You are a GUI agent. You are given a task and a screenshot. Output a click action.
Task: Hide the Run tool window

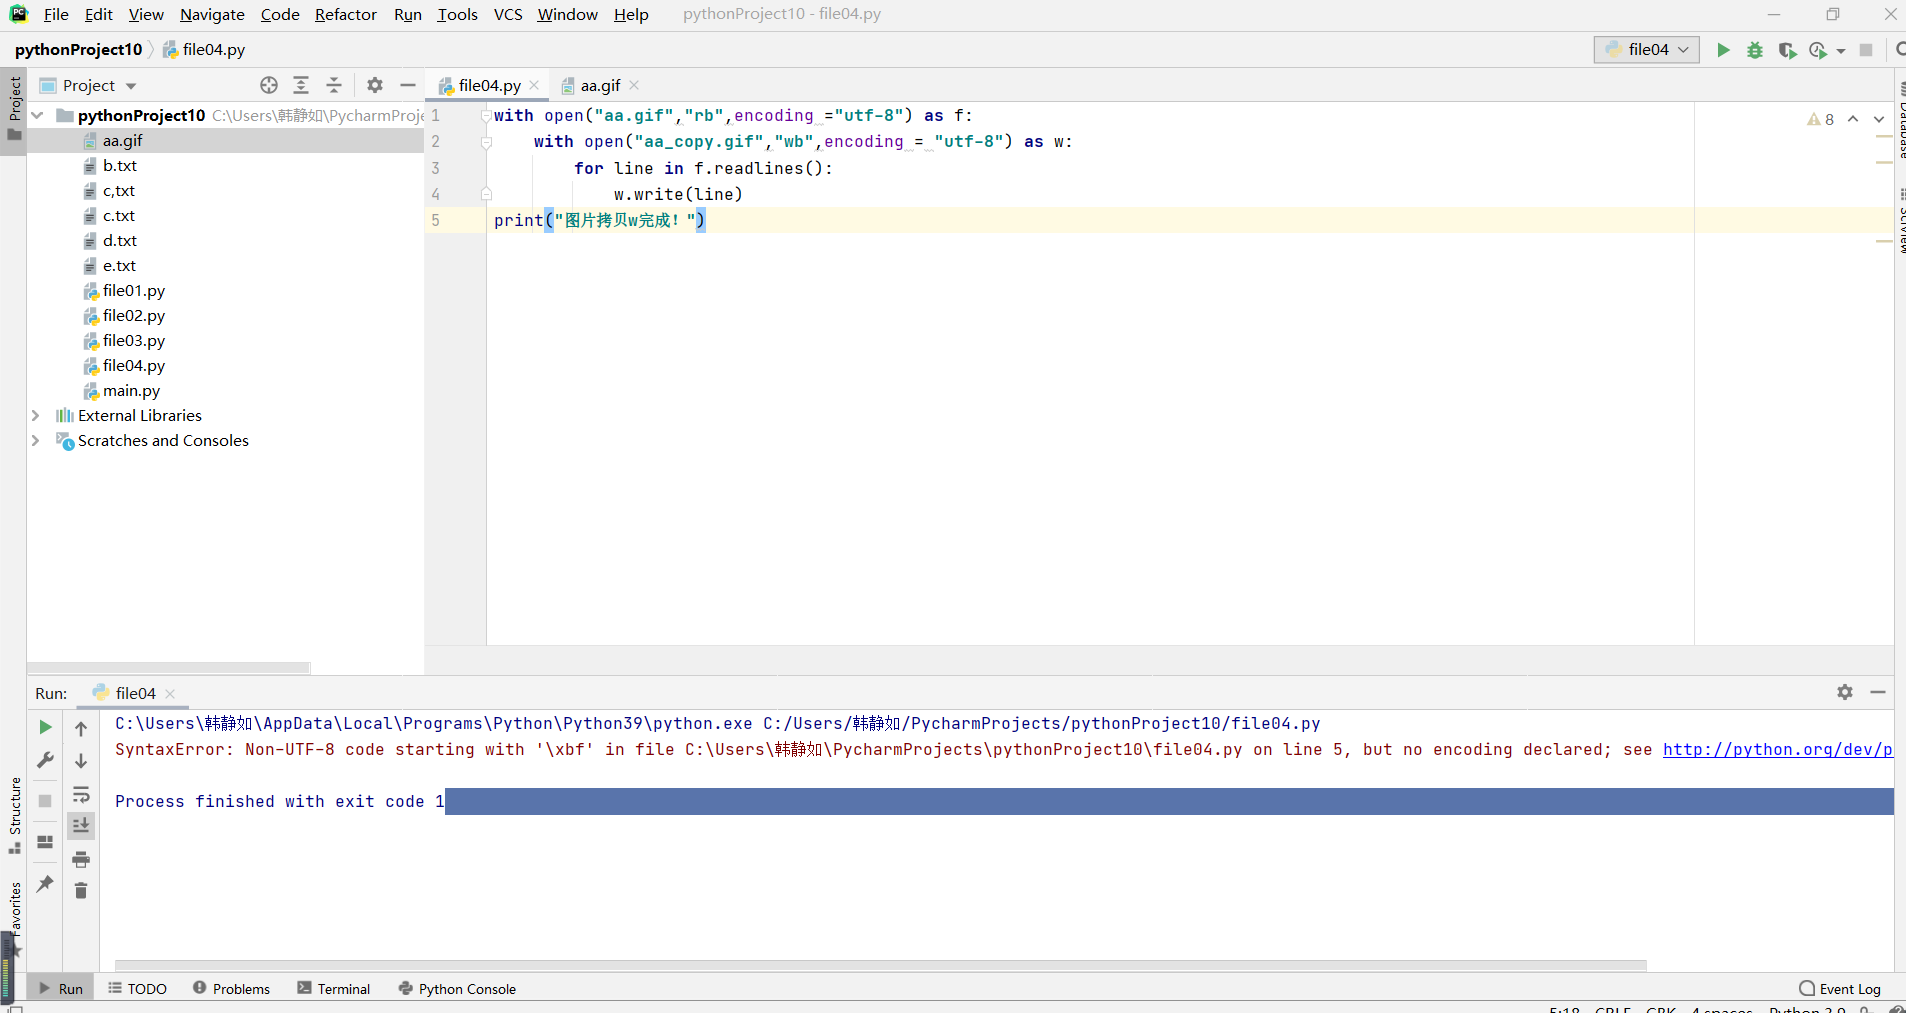(1878, 692)
